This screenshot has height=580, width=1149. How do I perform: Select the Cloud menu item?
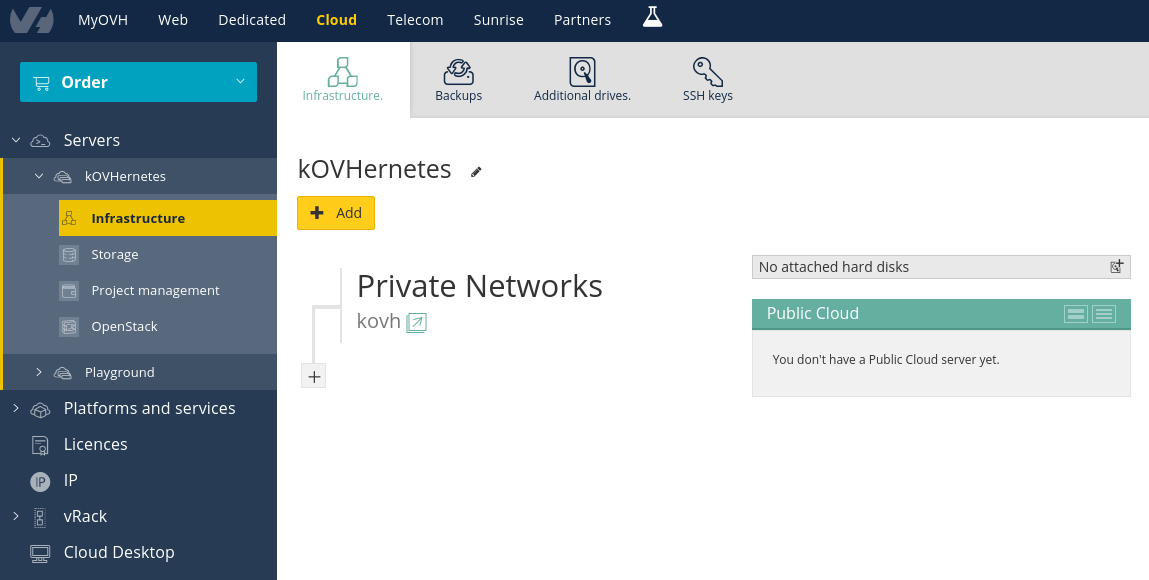point(336,20)
